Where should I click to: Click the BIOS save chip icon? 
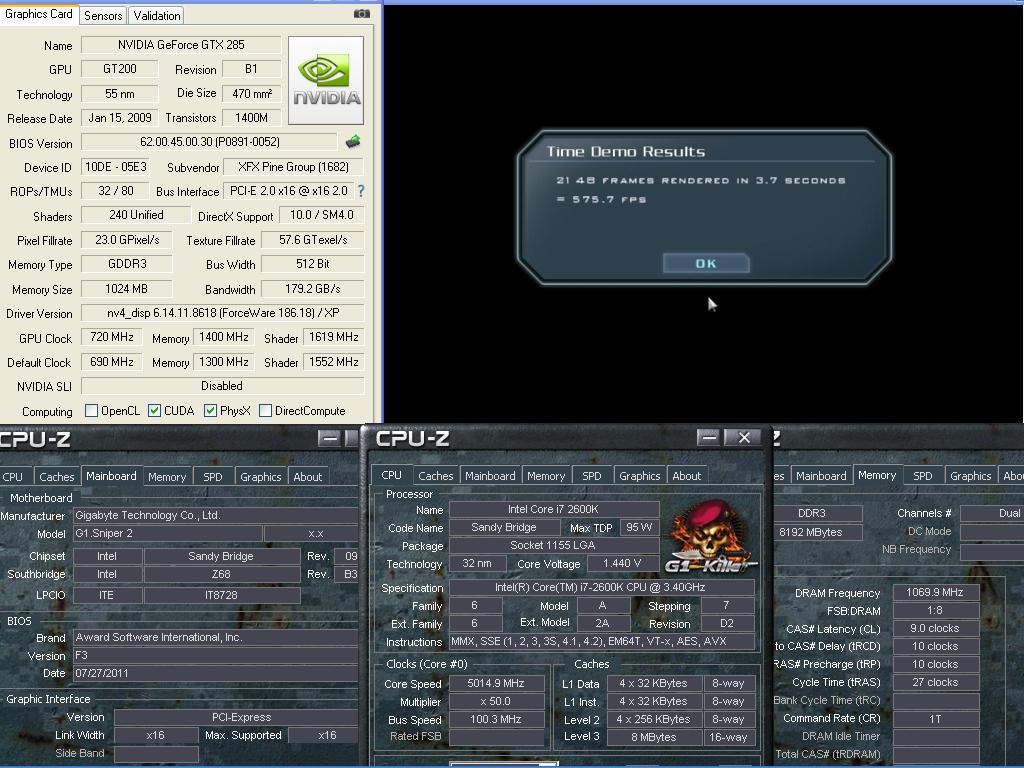pyautogui.click(x=353, y=141)
